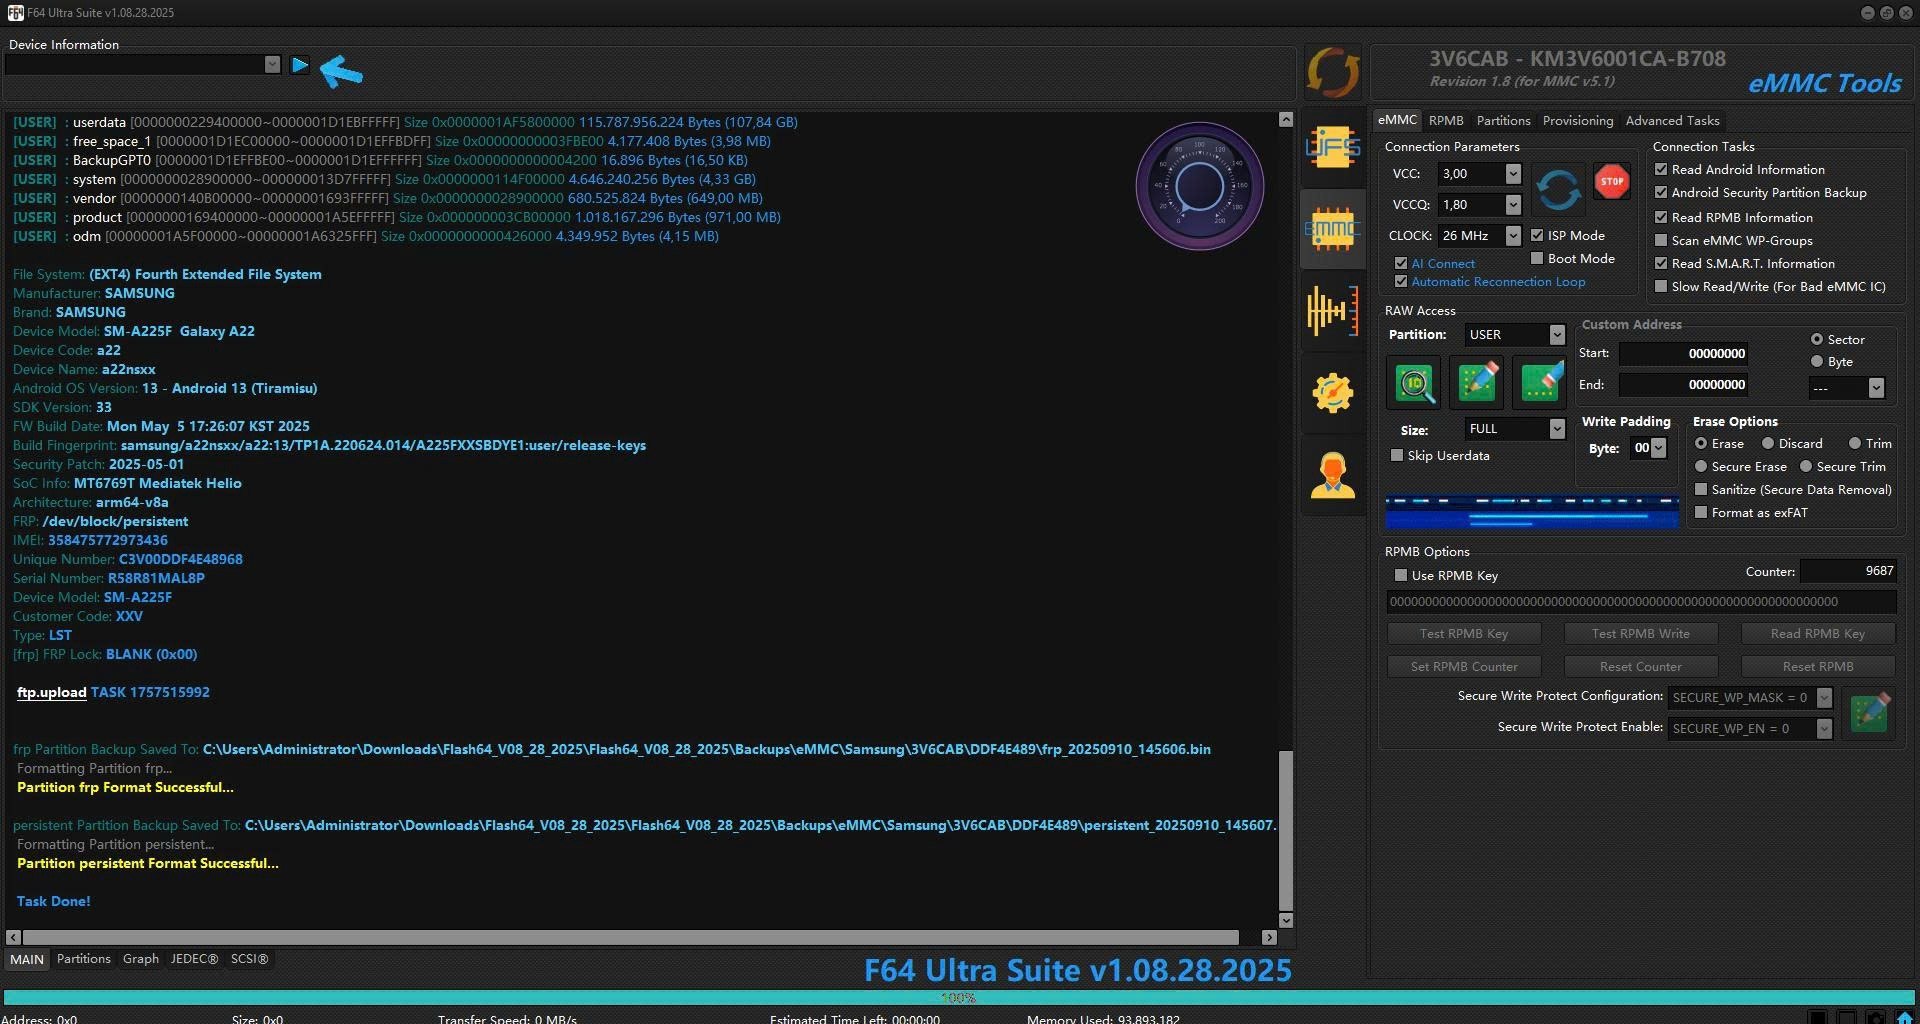Open the user support sidebar icon

point(1333,475)
